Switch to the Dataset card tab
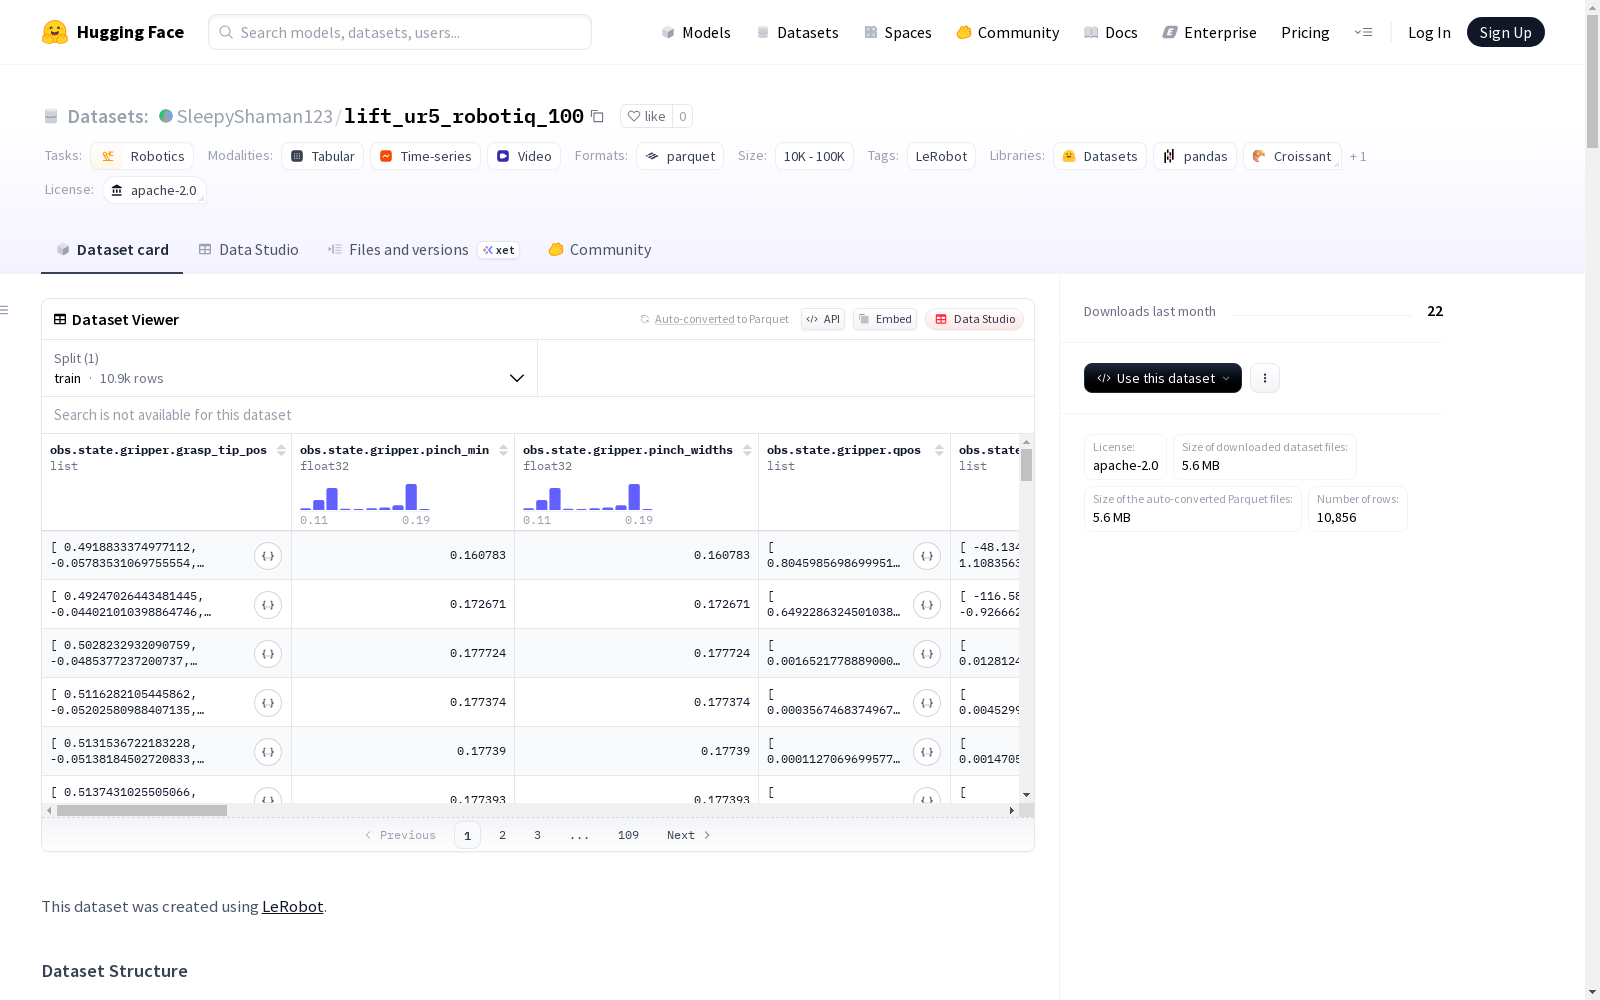The width and height of the screenshot is (1600, 1000). 112,250
